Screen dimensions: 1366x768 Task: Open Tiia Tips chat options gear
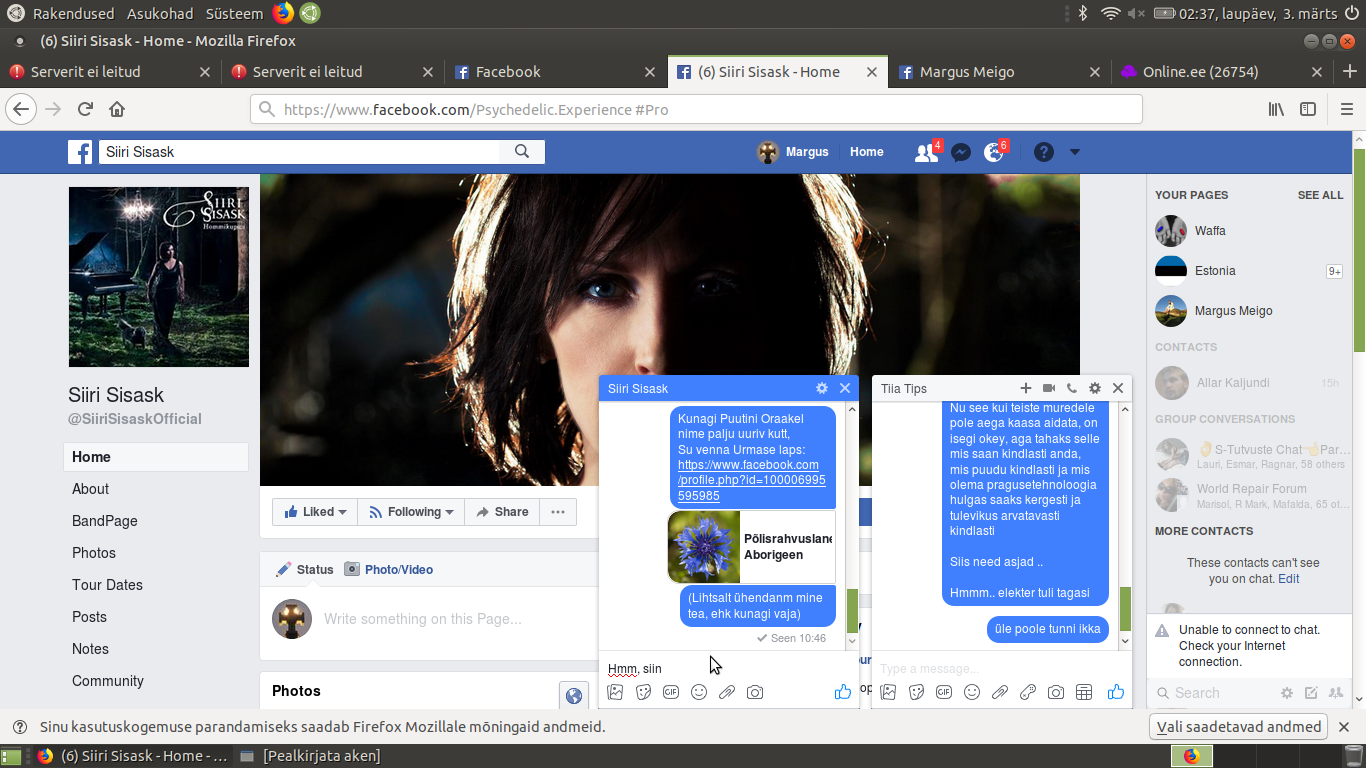coord(1095,388)
